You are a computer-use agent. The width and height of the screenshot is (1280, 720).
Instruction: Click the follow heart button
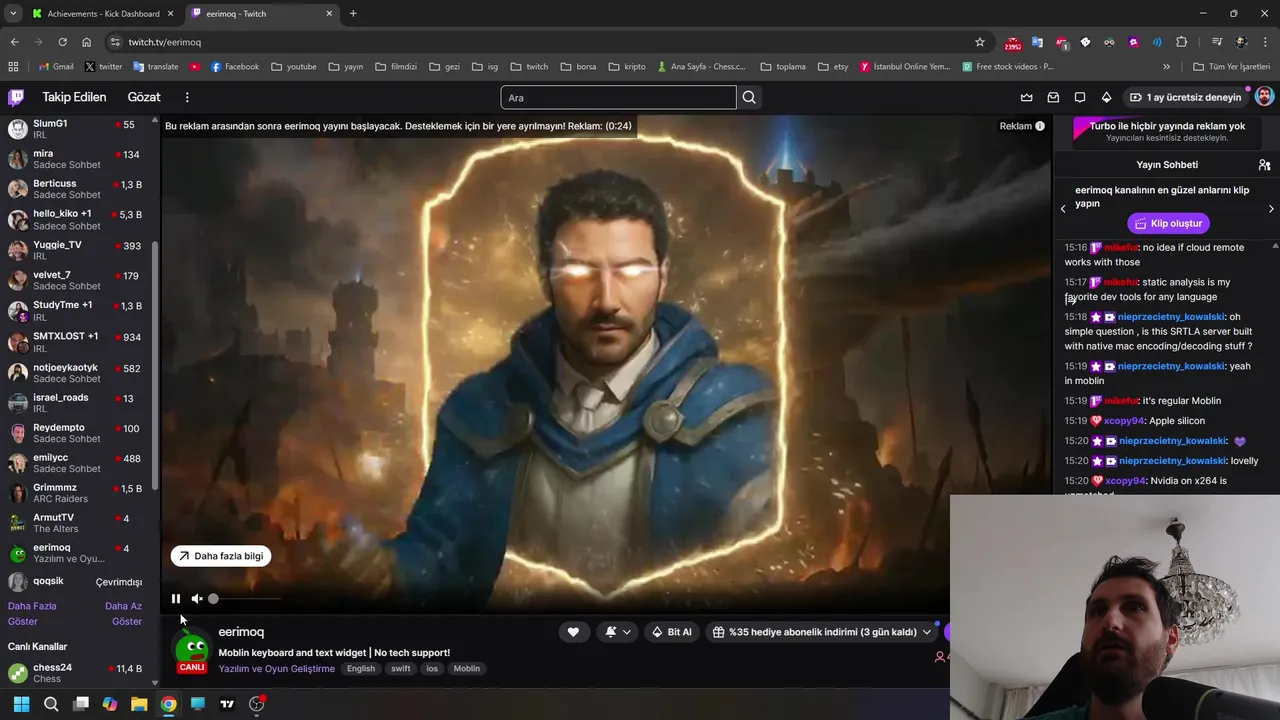pyautogui.click(x=573, y=632)
